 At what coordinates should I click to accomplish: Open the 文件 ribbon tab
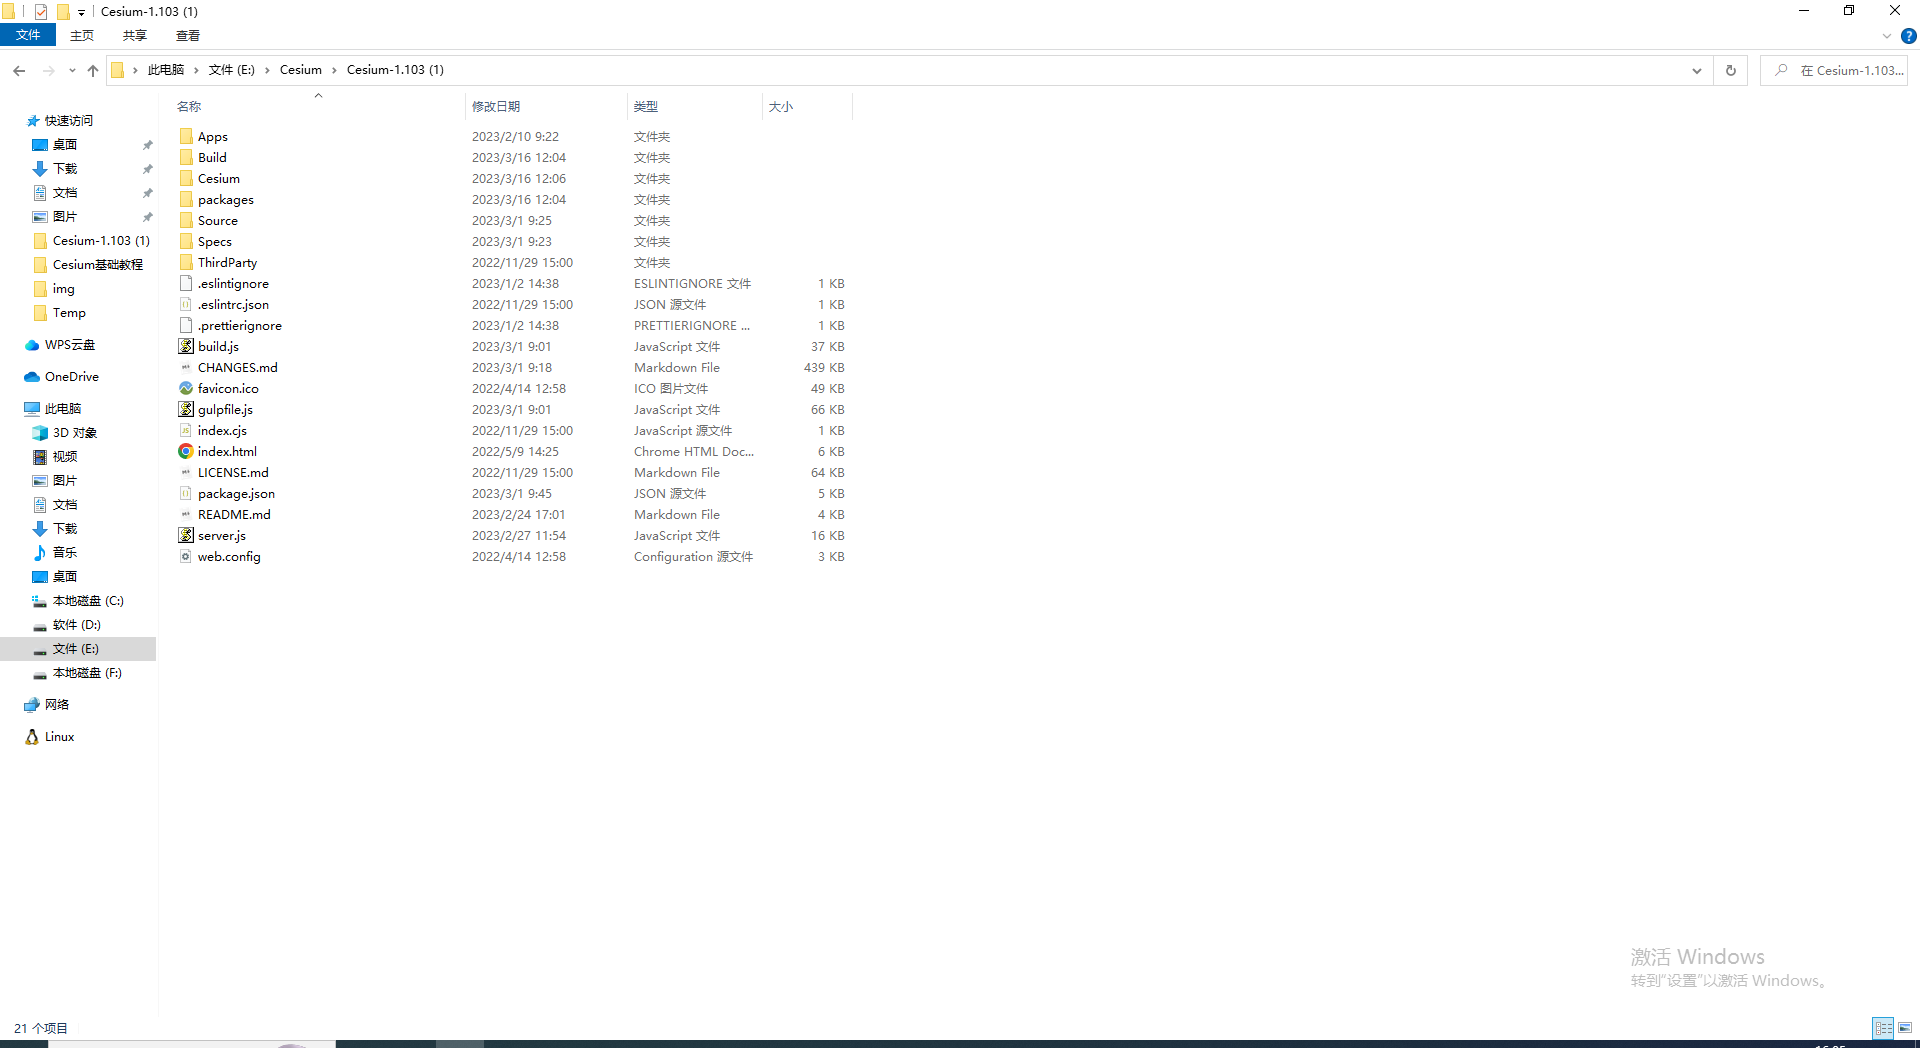[28, 35]
